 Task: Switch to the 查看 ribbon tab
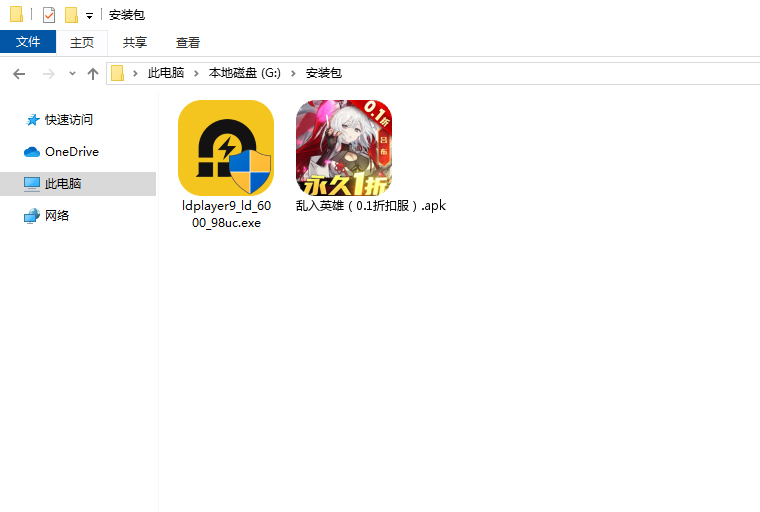(188, 42)
